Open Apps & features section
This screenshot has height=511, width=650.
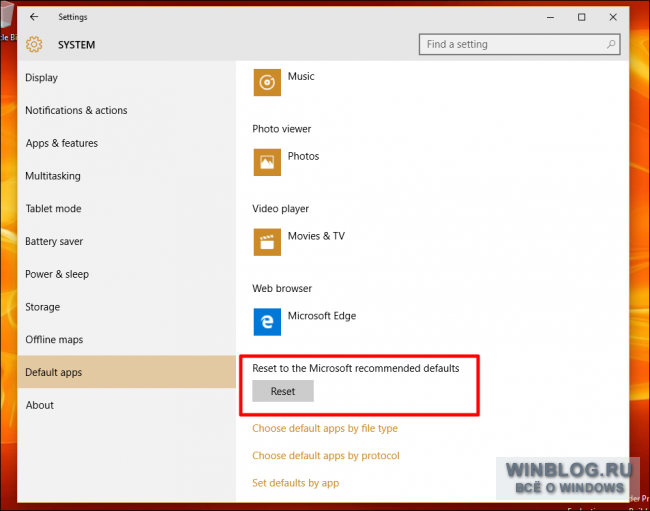pos(126,143)
